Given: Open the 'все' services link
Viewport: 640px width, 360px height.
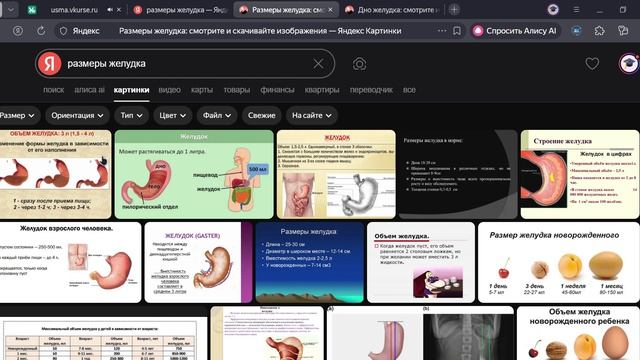Looking at the screenshot, I should click(x=409, y=90).
